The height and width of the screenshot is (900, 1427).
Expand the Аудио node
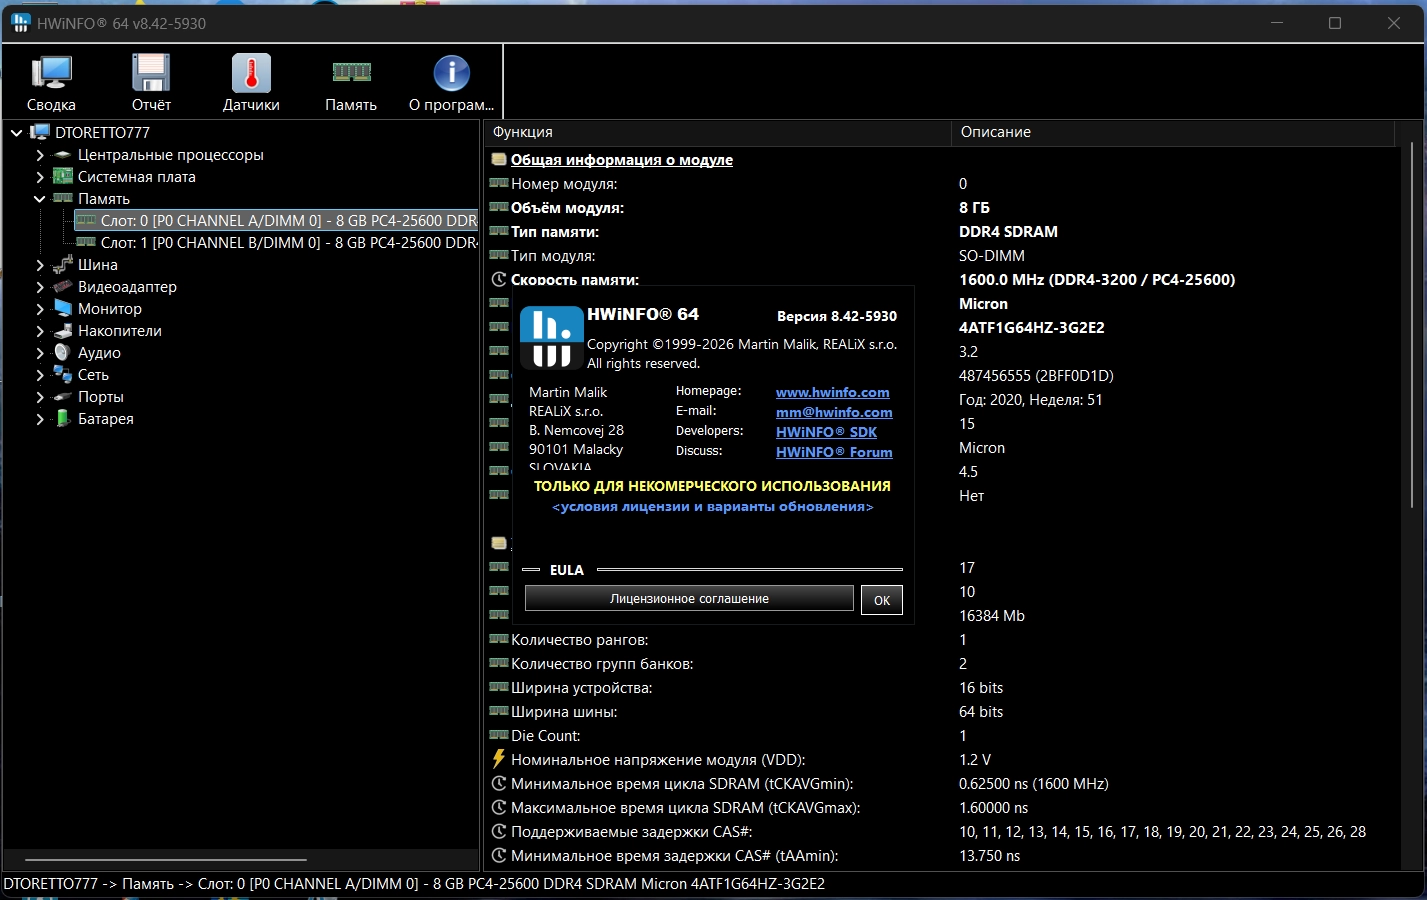point(40,353)
